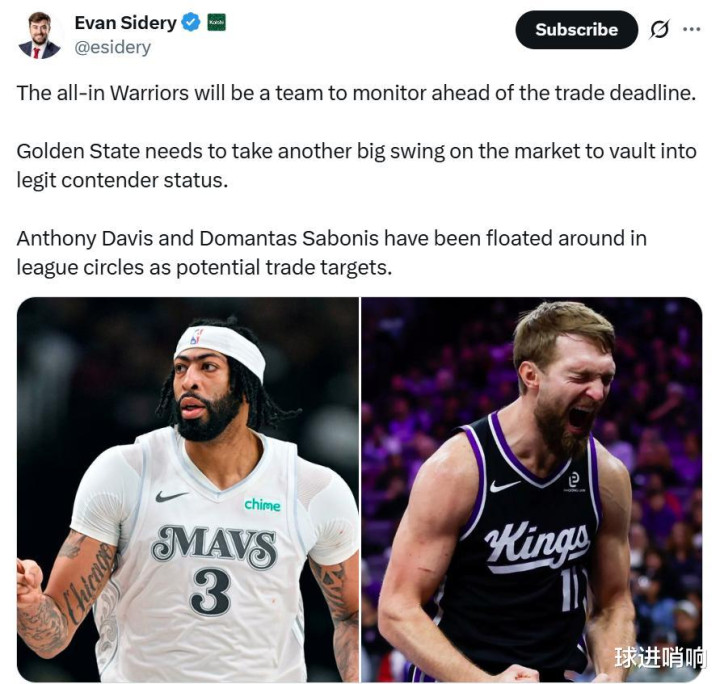
Task: Click the tweet's first sentence about Warriors
Action: tap(356, 93)
